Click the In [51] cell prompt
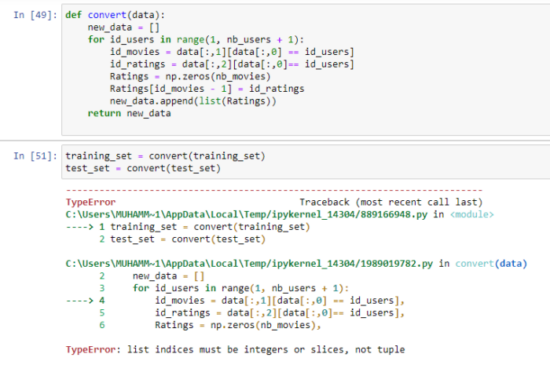This screenshot has height=365, width=550. (x=35, y=156)
